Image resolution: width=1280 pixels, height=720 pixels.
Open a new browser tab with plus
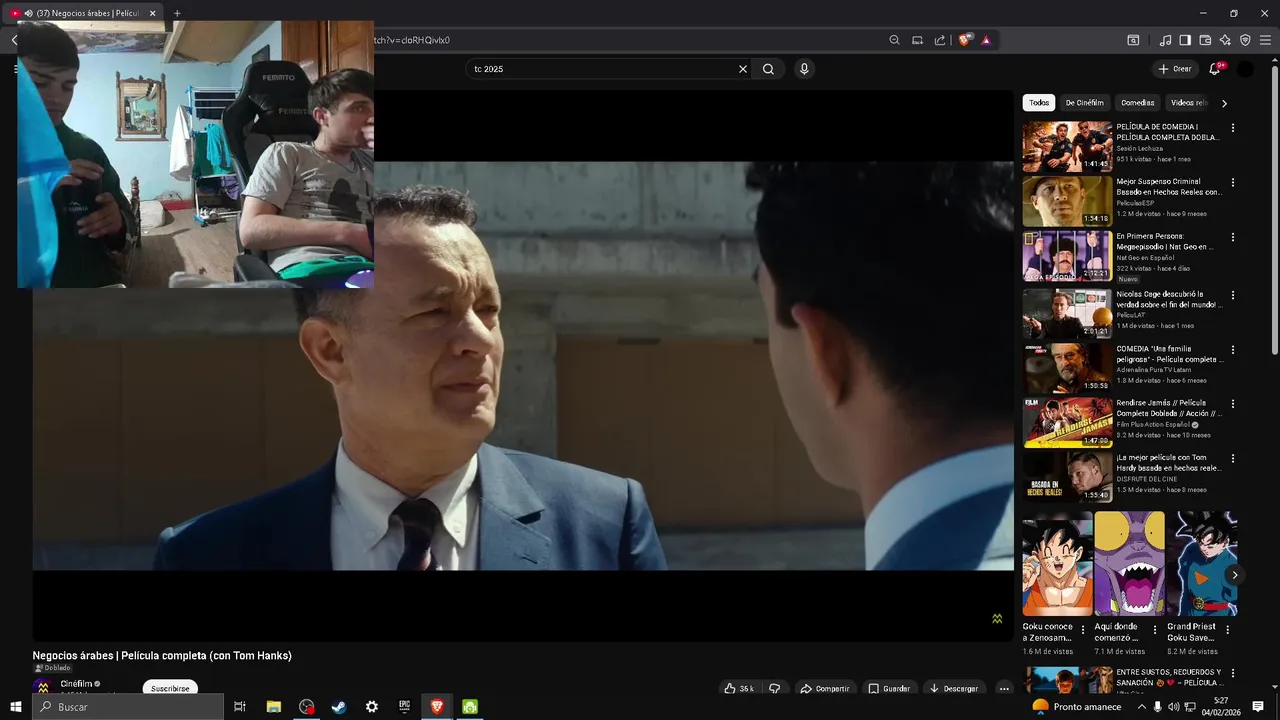(177, 13)
